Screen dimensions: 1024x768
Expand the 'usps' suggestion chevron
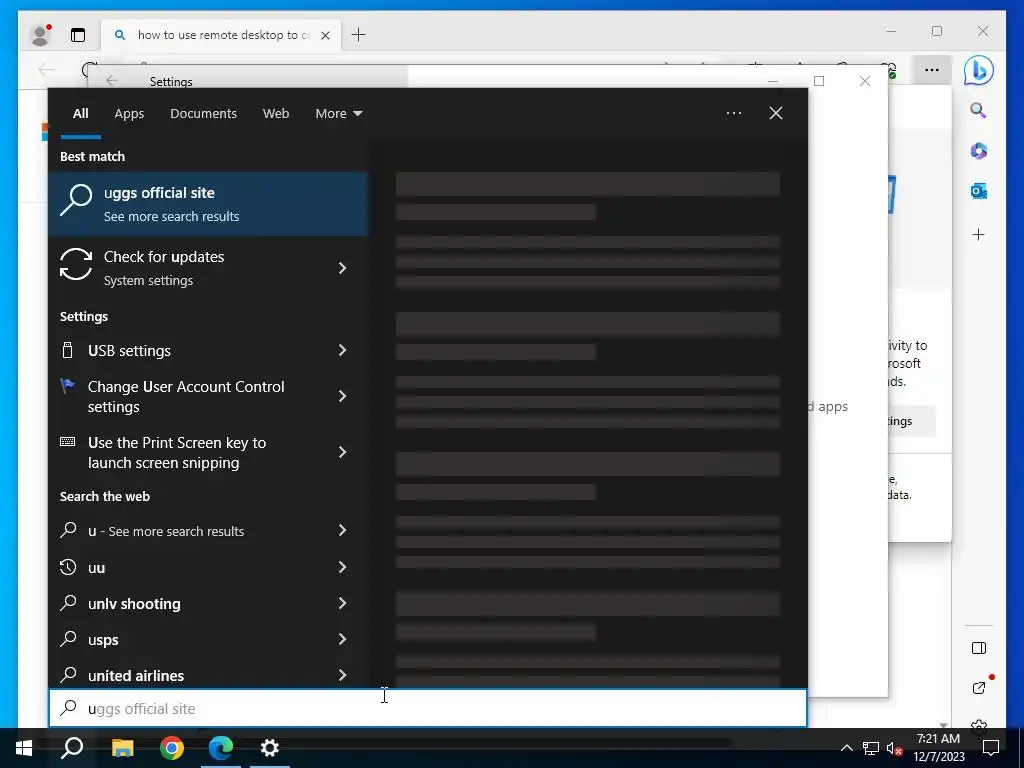[x=342, y=639]
